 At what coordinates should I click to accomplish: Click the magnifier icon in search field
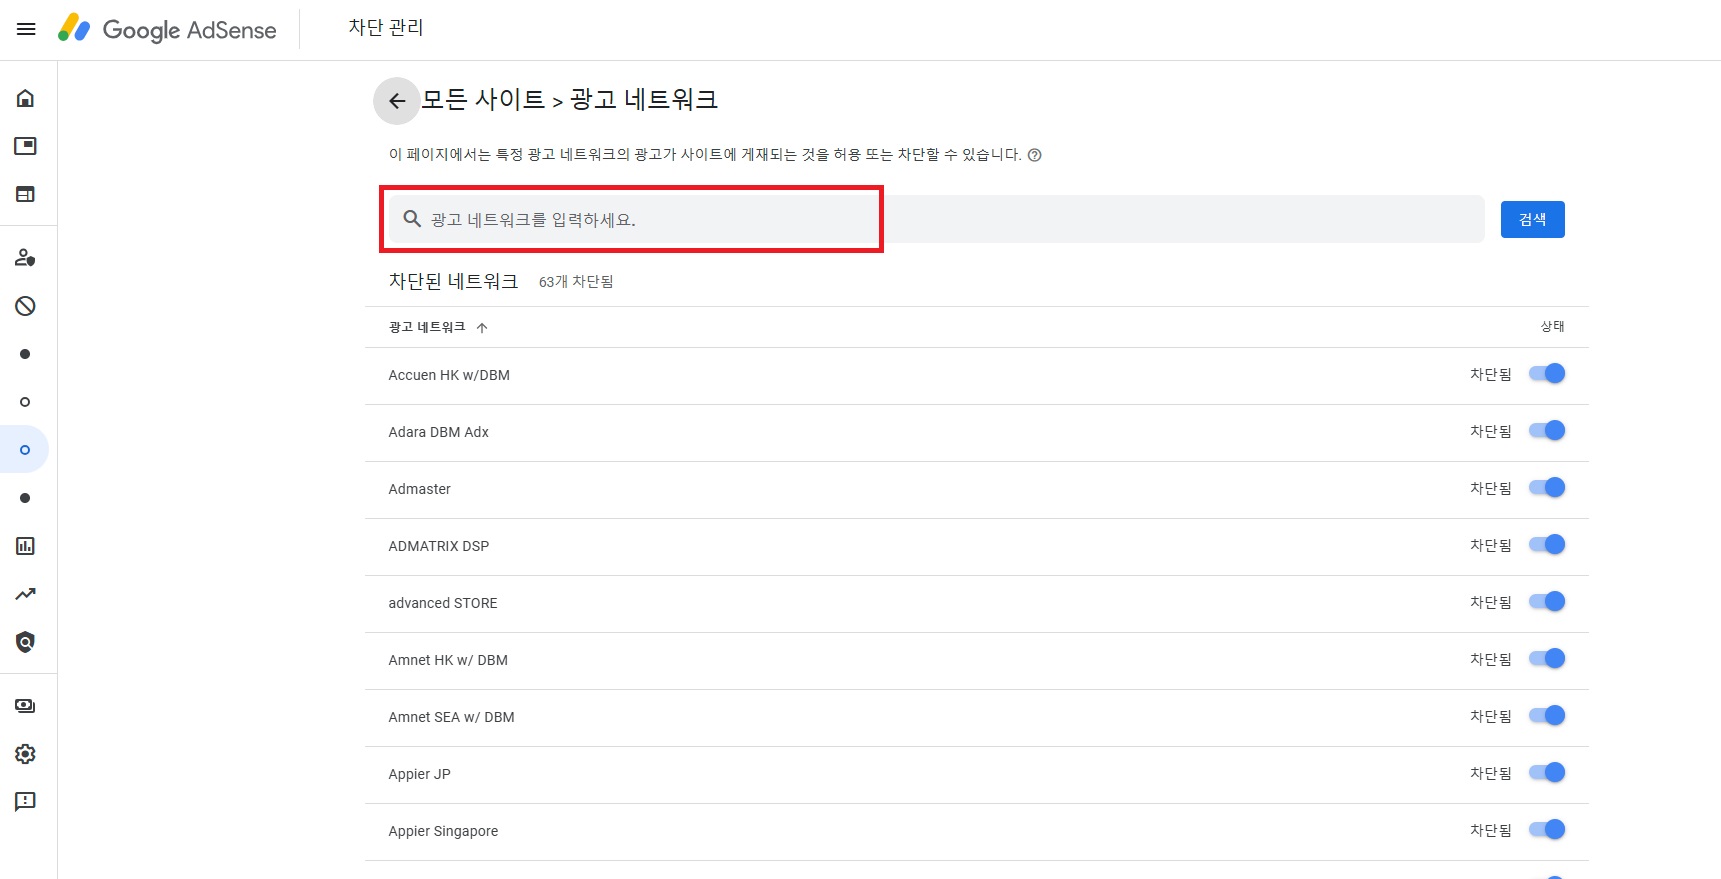[411, 219]
